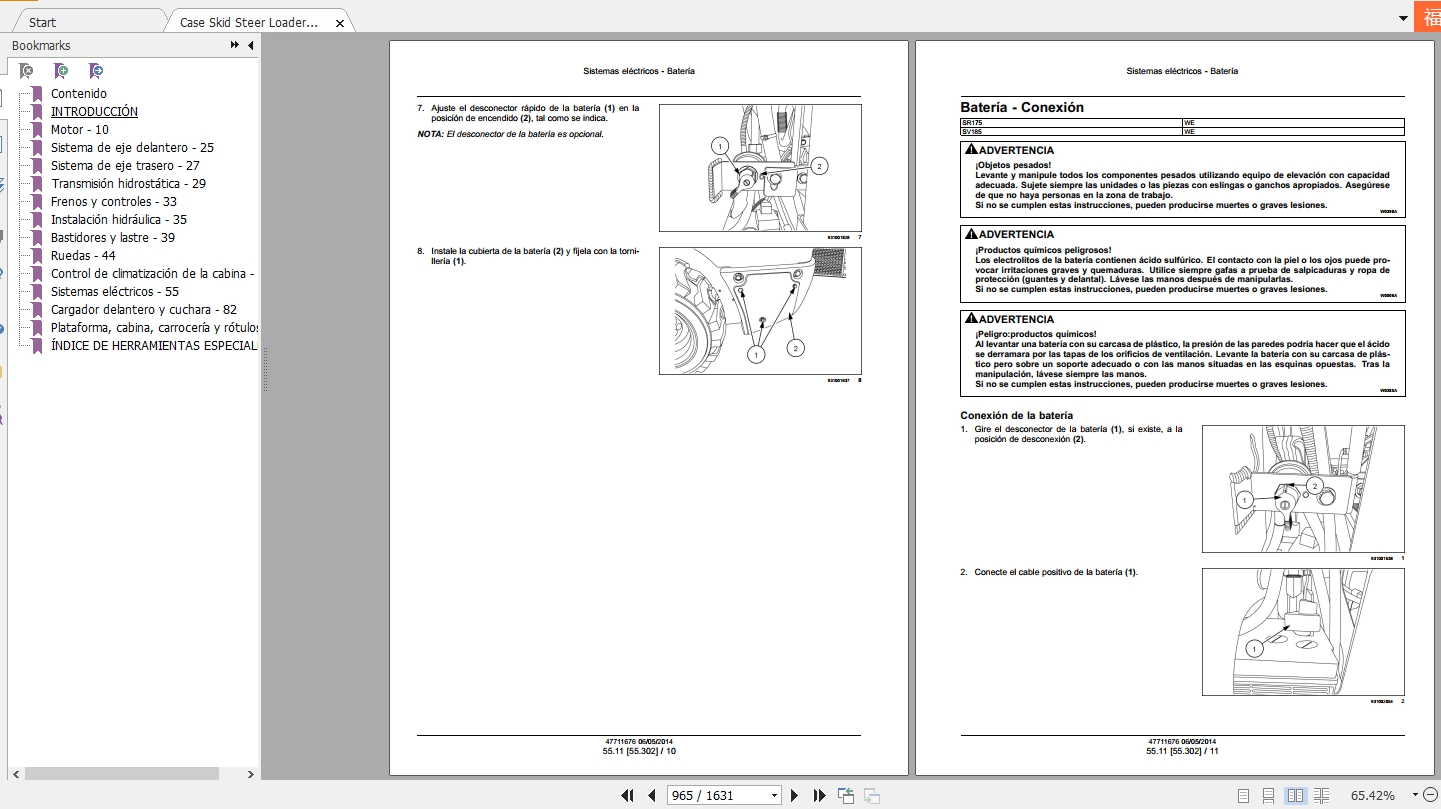Open the "Sistemas eléctricos - 55" bookmark
Viewport: 1441px width, 809px height.
(112, 291)
